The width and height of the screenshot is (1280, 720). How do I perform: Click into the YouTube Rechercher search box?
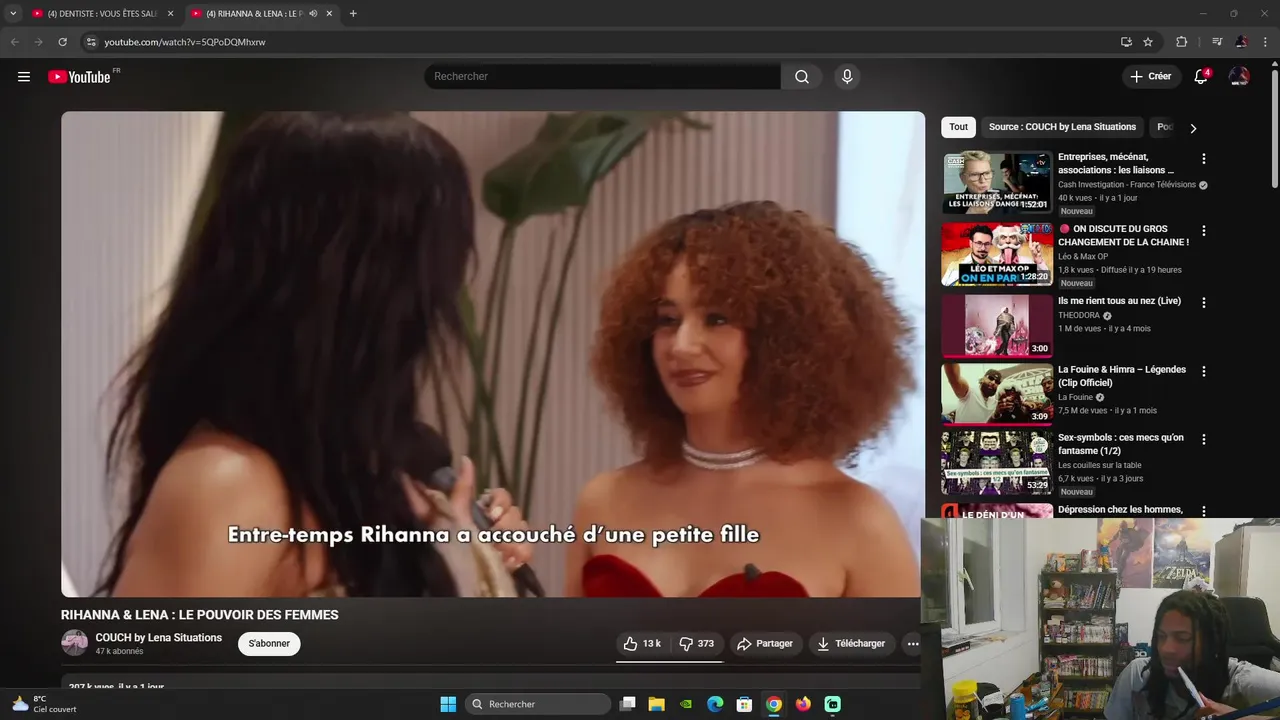click(x=602, y=77)
